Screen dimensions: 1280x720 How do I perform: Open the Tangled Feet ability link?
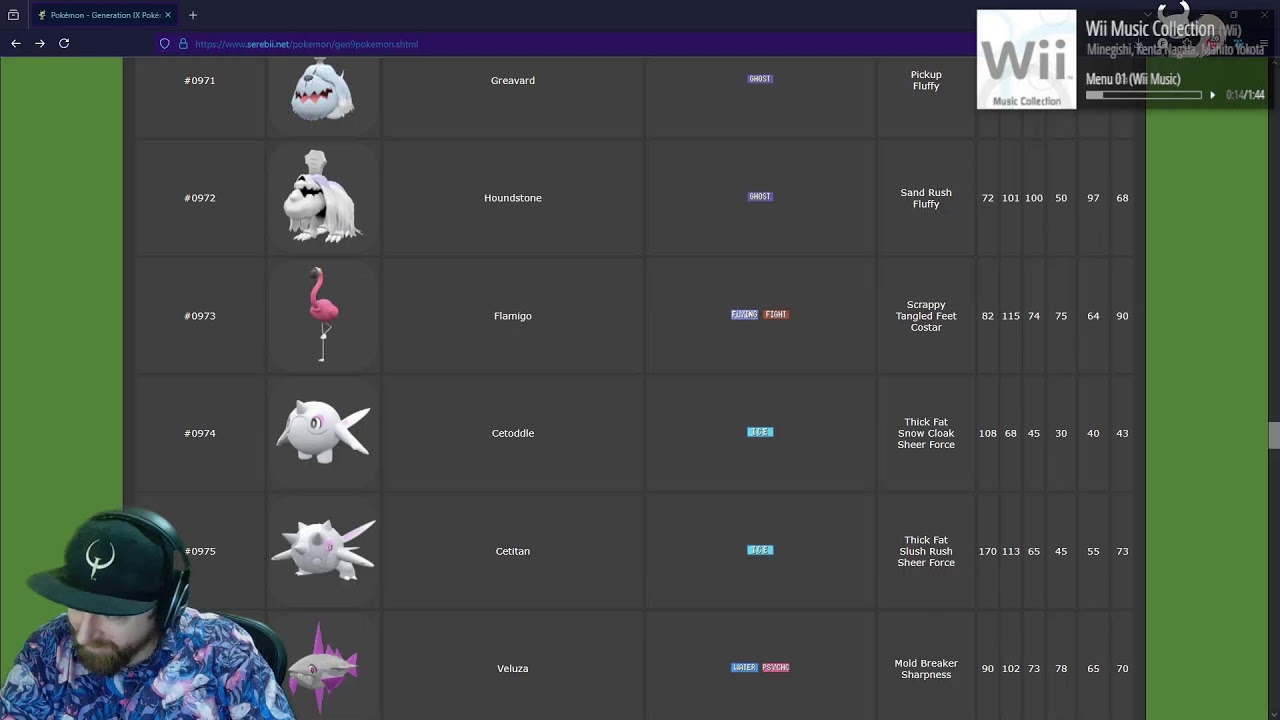coord(926,316)
